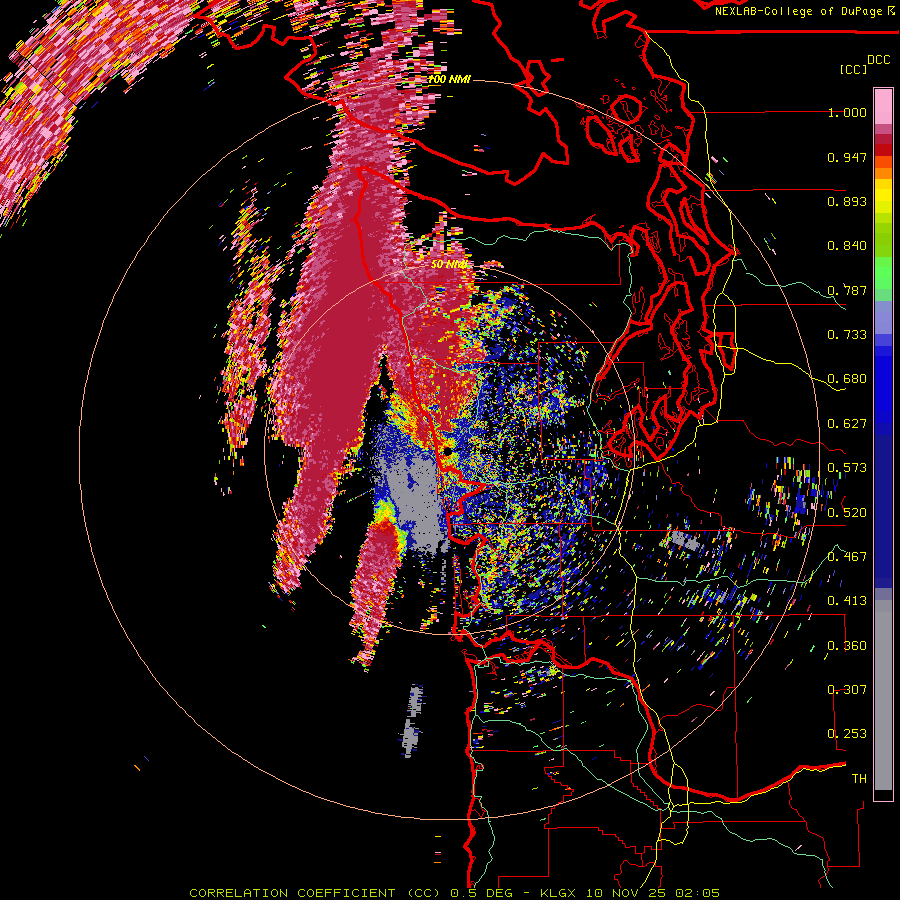Click the pink top segment of color bar
This screenshot has height=900, width=900.
pyautogui.click(x=883, y=107)
